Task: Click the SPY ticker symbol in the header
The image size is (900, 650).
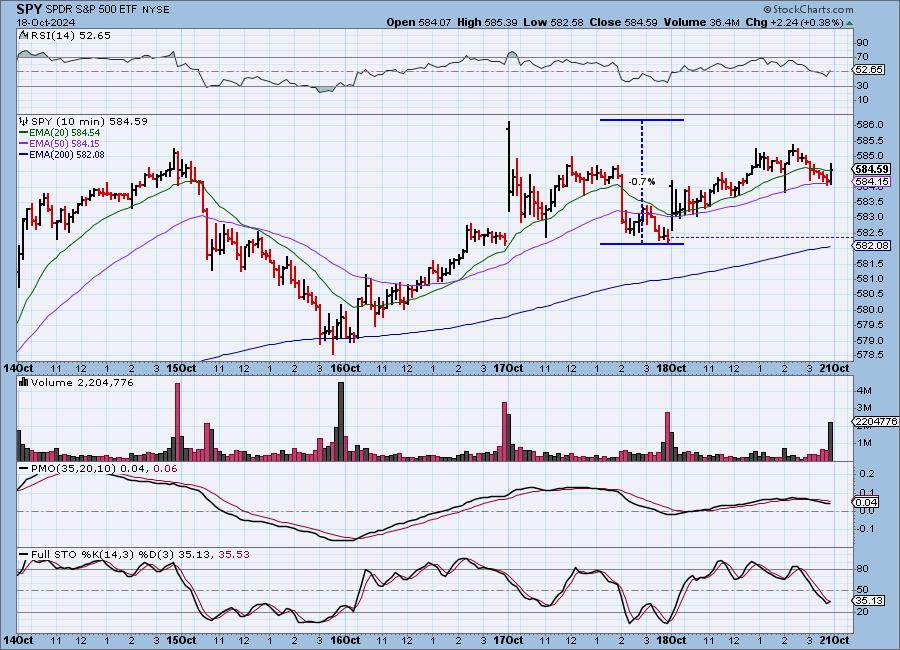Action: 28,9
